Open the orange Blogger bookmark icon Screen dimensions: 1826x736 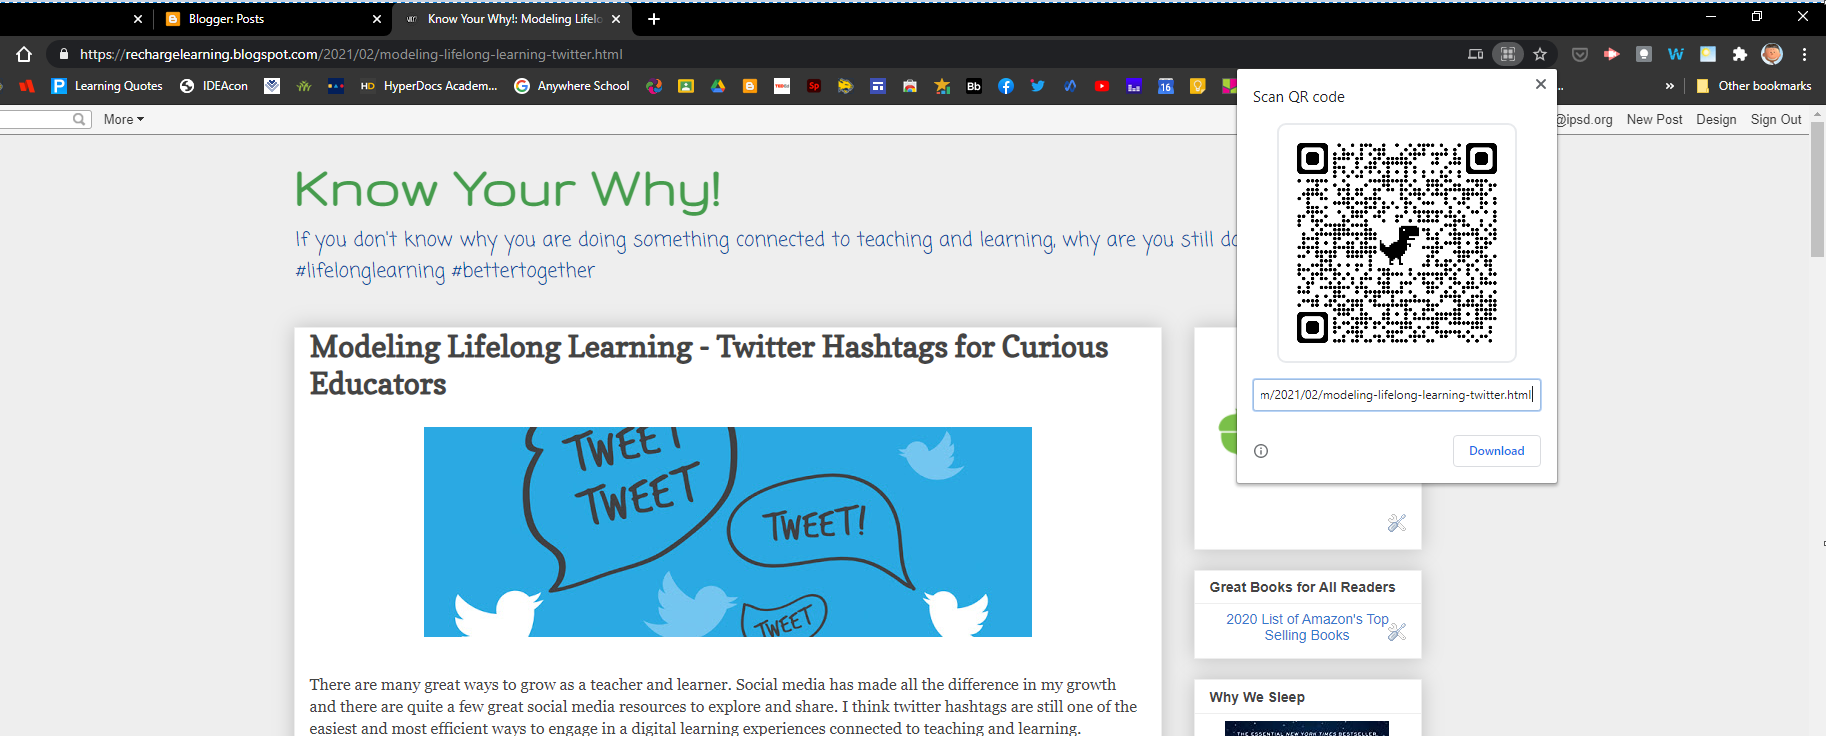750,86
